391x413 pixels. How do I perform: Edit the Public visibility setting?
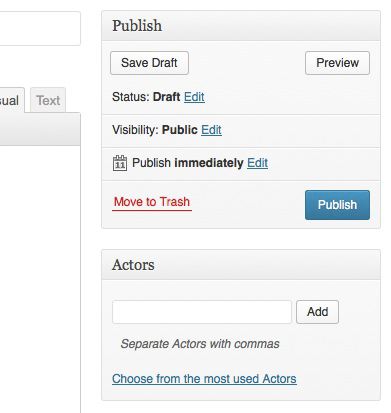tap(211, 130)
